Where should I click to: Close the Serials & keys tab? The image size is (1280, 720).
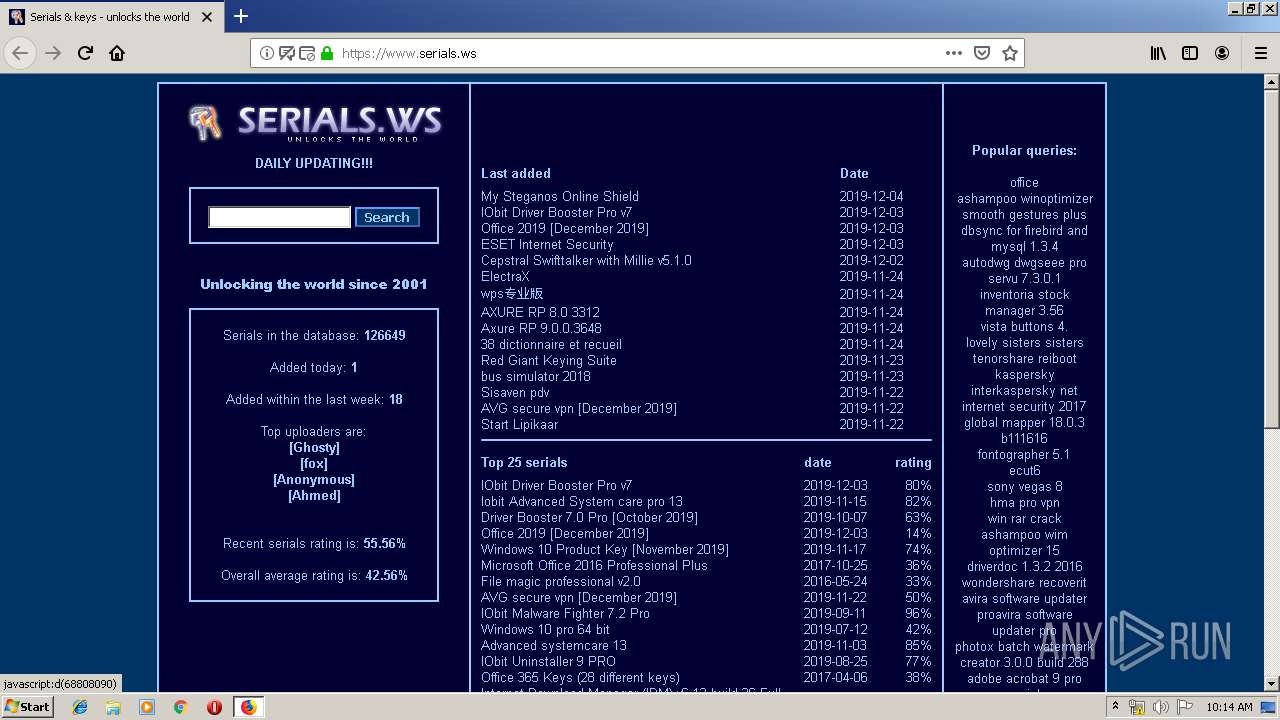207,17
